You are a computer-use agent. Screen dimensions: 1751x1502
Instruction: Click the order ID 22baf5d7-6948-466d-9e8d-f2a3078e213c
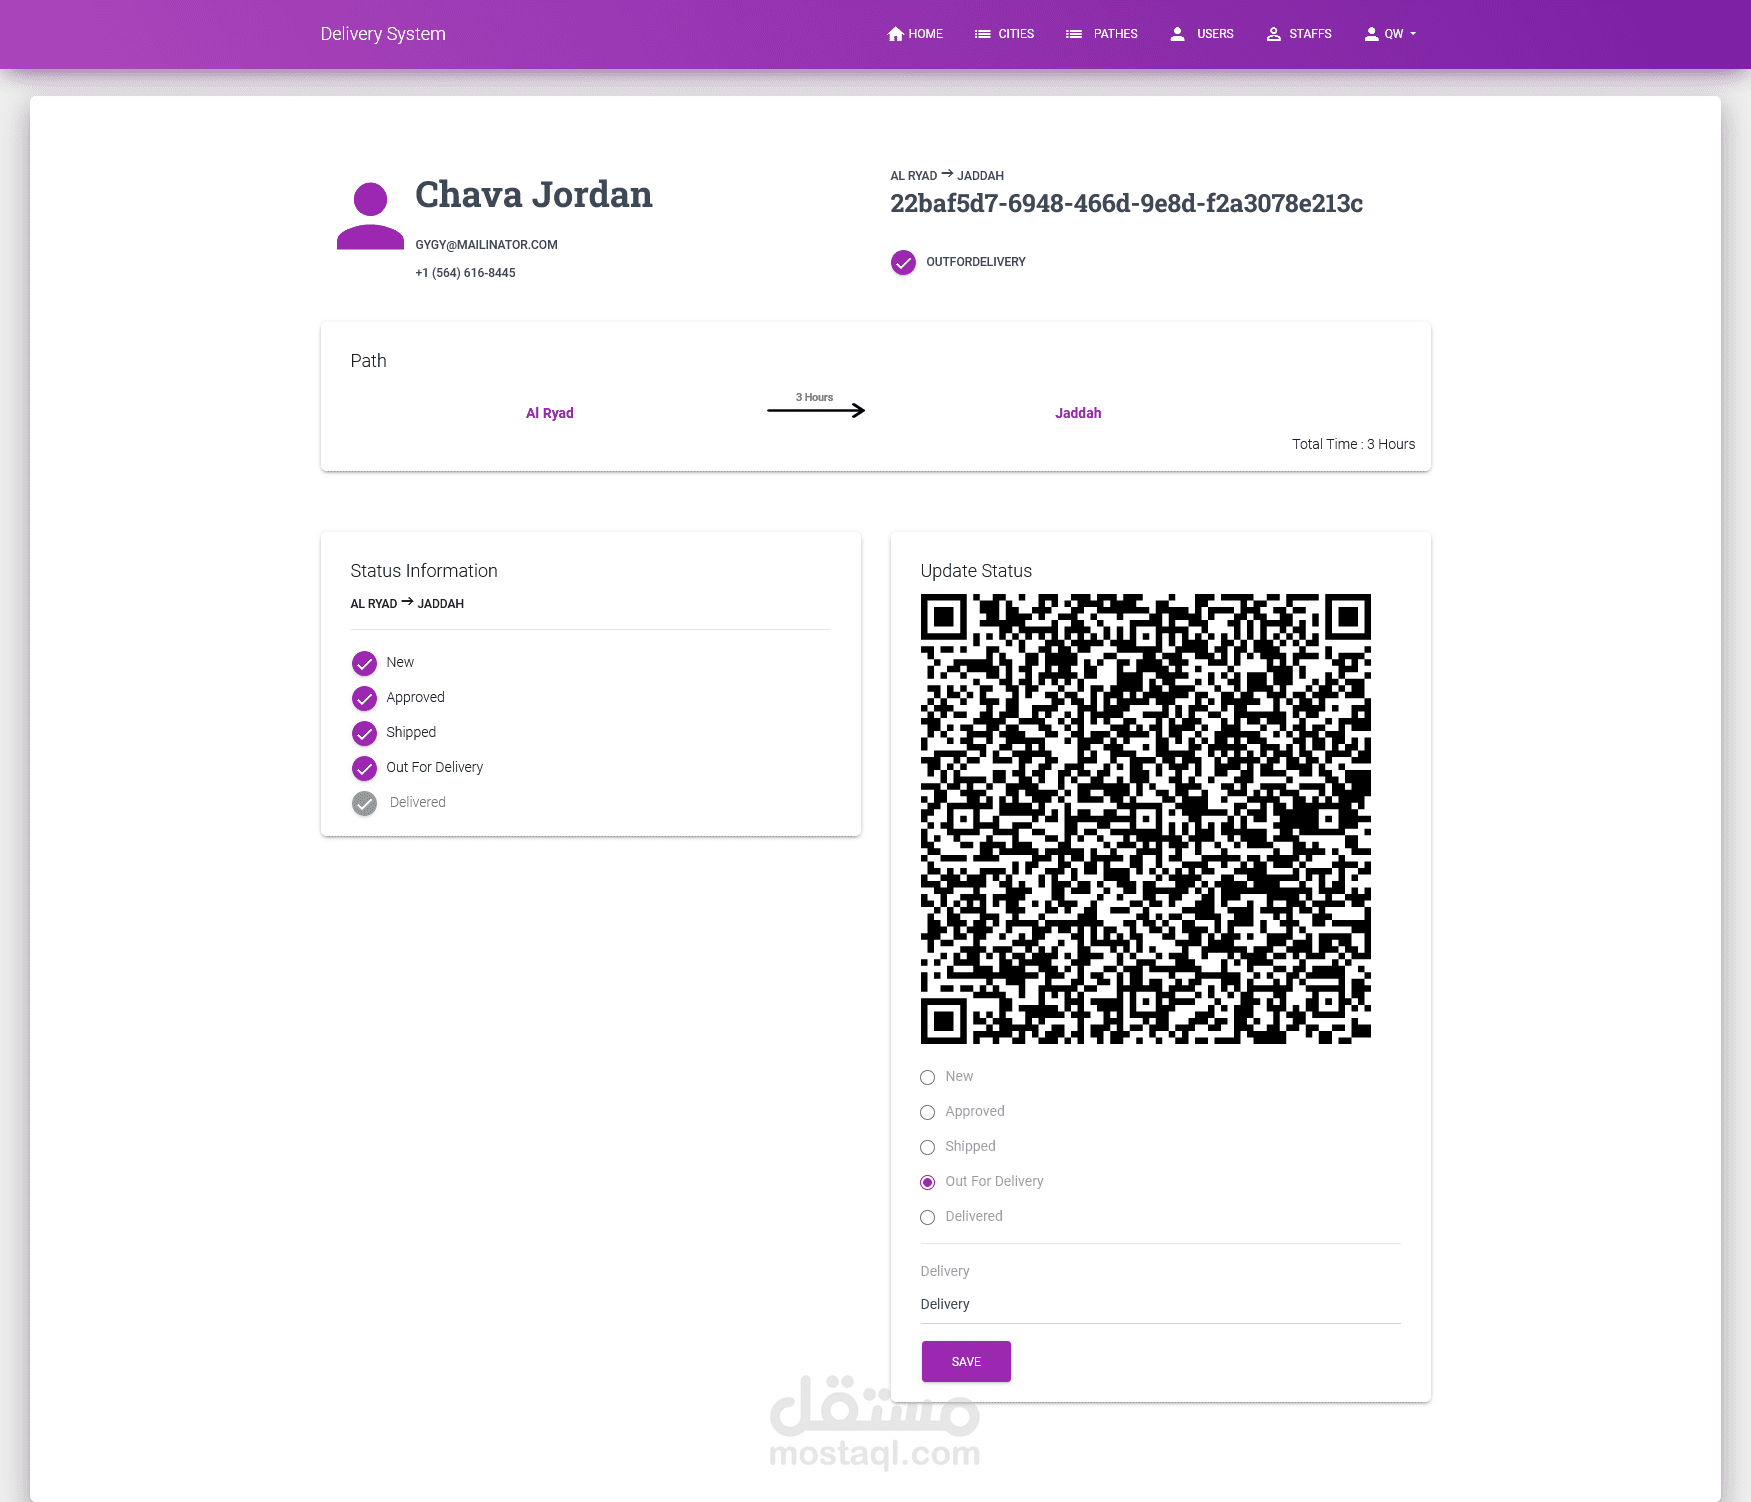(x=1126, y=204)
